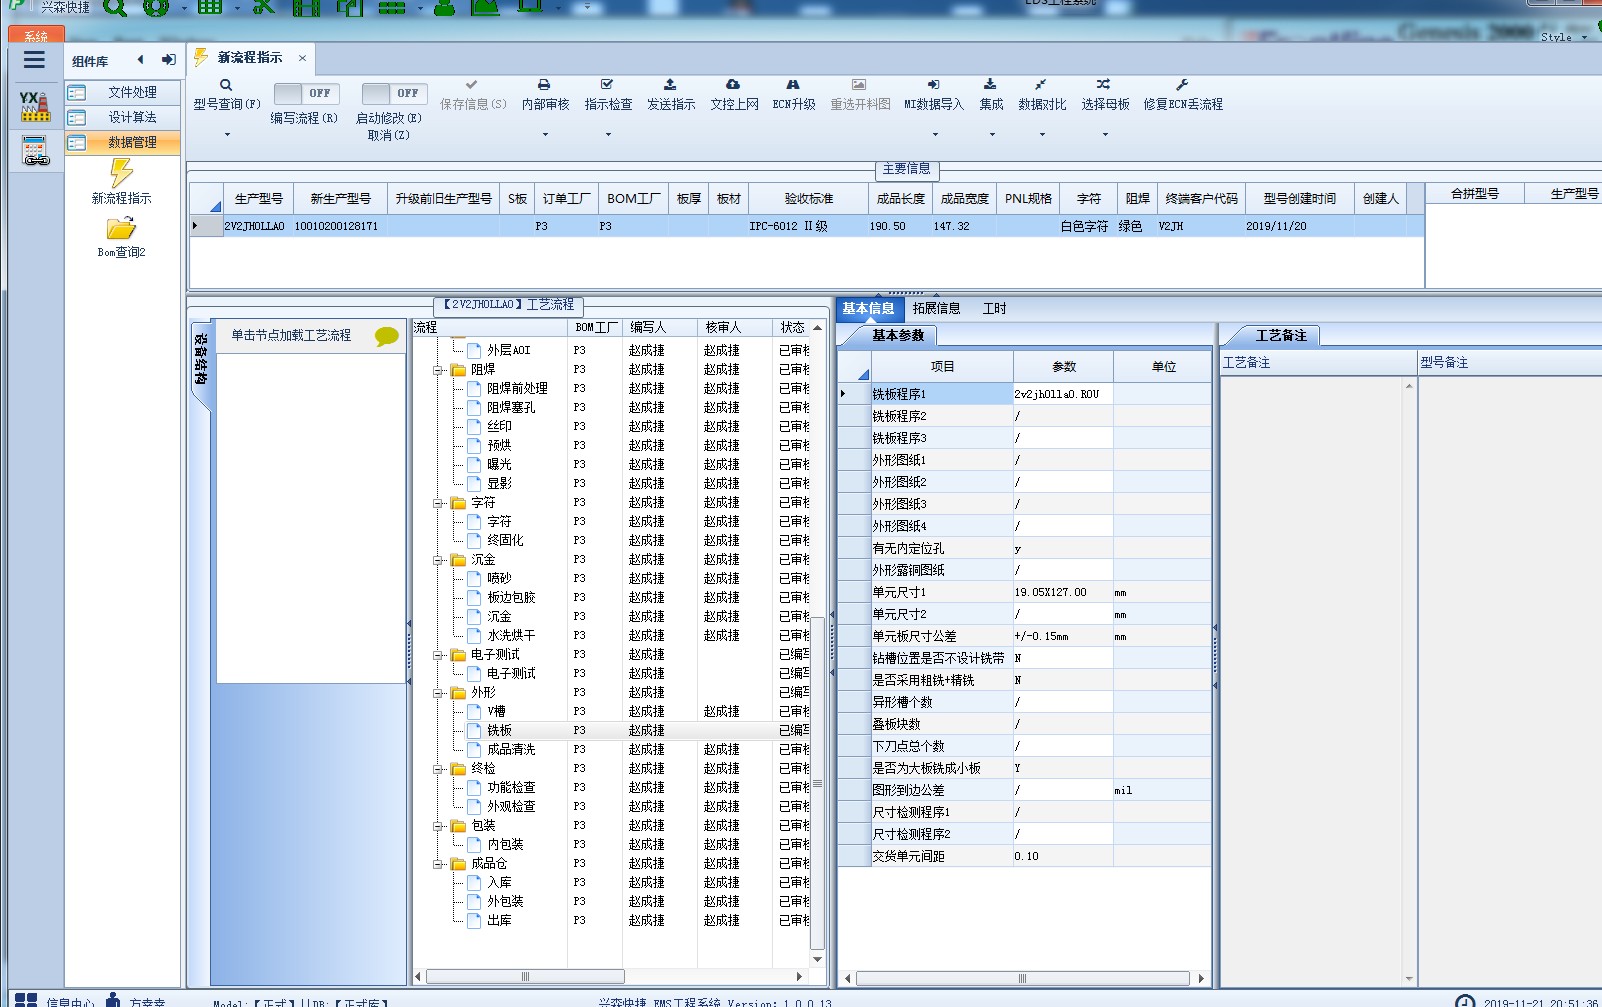Select 铣板 tree node
Viewport: 1602px width, 1007px height.
click(x=499, y=730)
